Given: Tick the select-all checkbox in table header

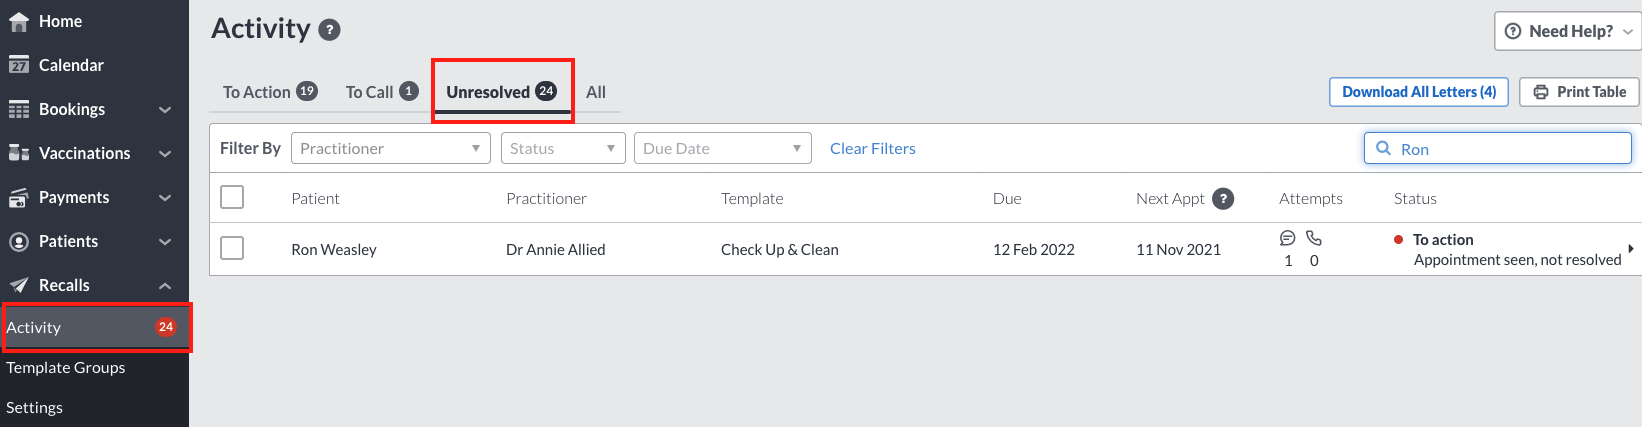Looking at the screenshot, I should coord(232,197).
